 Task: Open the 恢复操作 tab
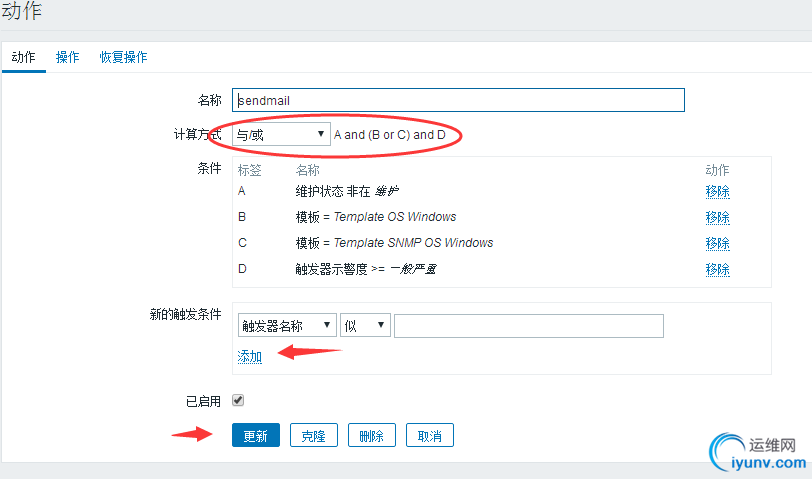point(123,57)
